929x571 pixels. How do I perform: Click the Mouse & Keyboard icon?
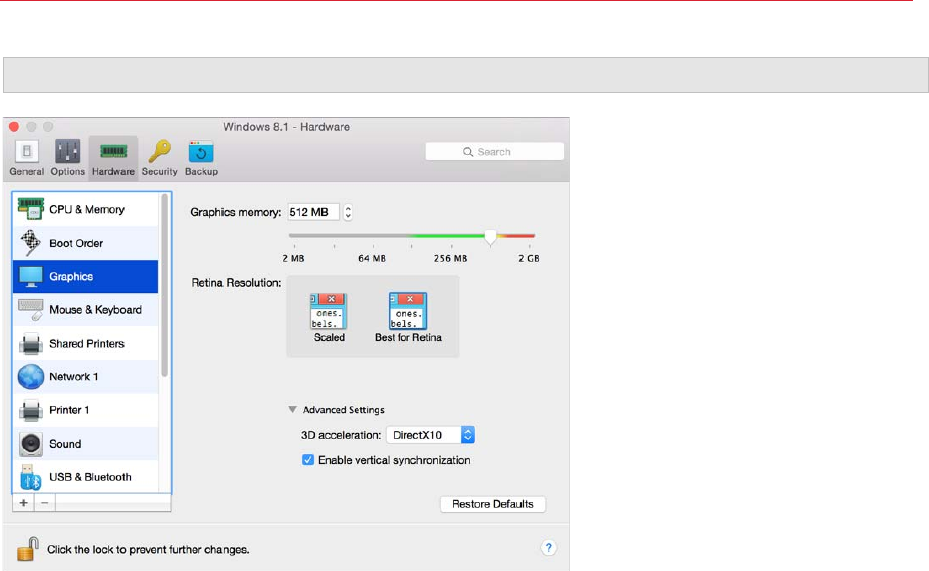click(31, 310)
